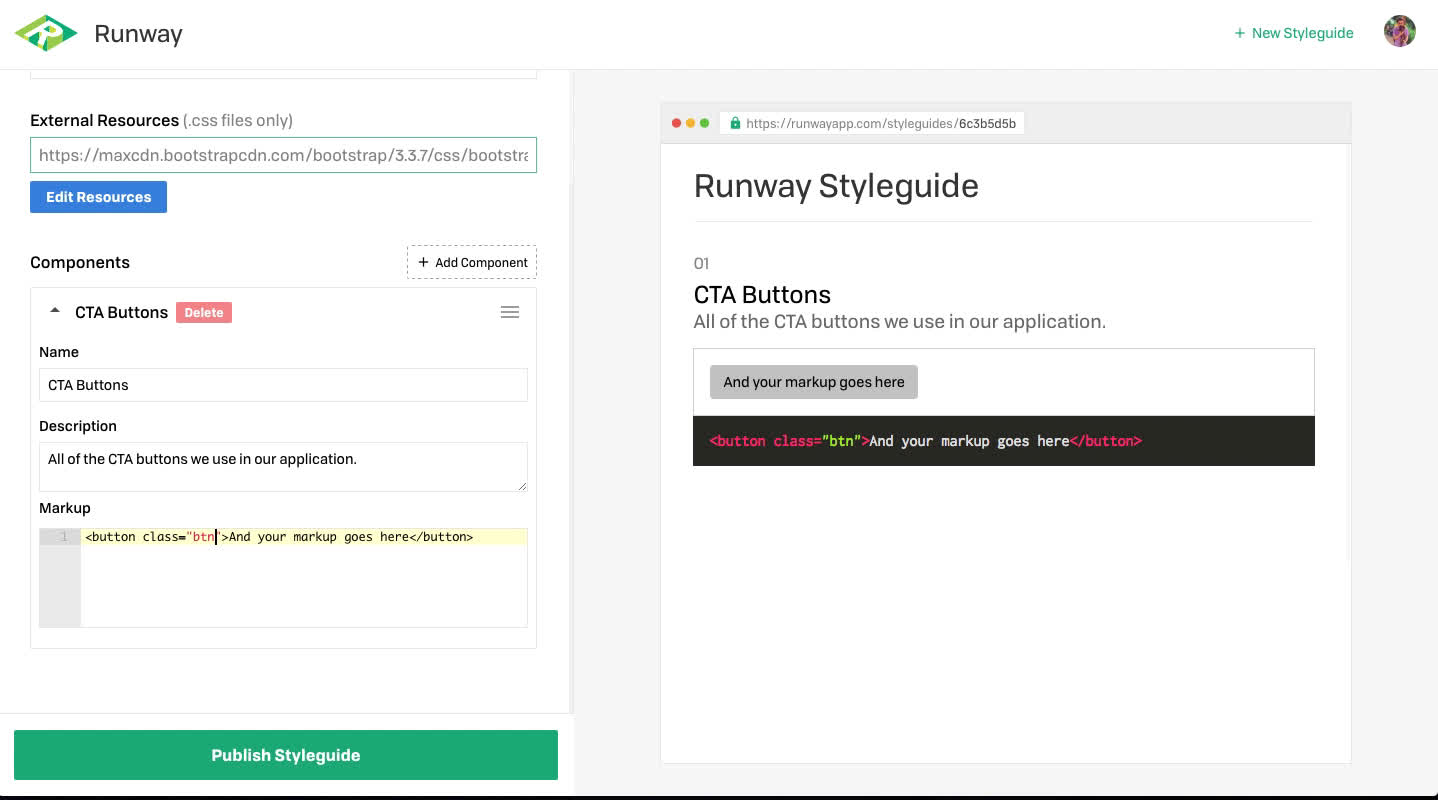Click the red dot in preview window
1438x800 pixels.
pos(676,123)
